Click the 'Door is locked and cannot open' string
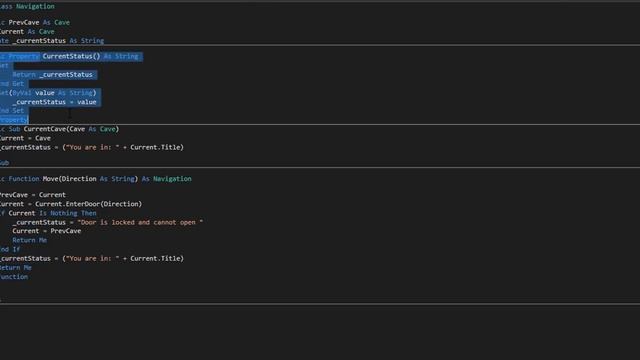 click(140, 222)
